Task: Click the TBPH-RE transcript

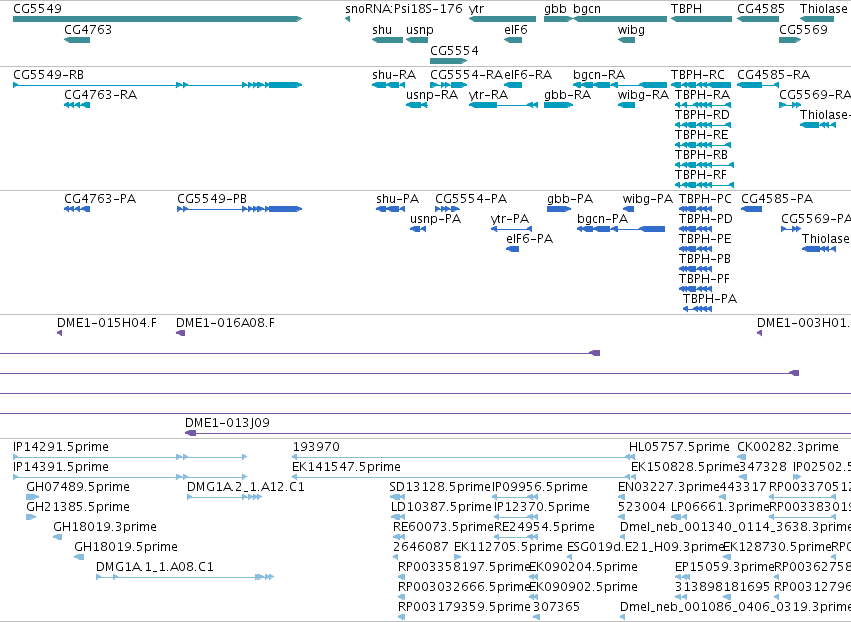Action: [x=703, y=145]
